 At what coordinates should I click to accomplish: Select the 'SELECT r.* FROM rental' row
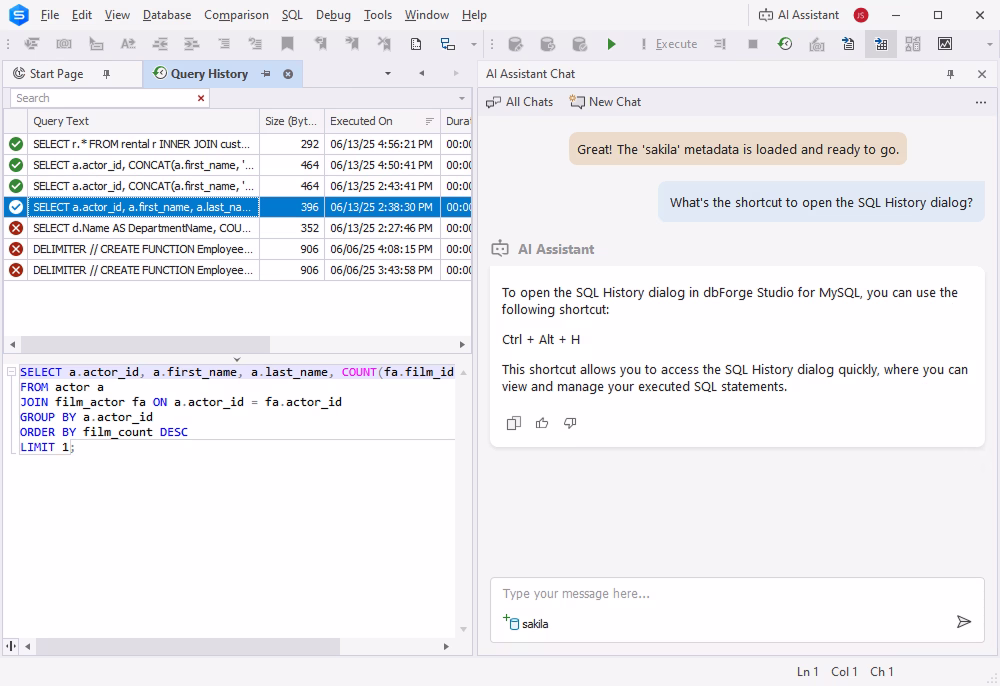click(x=238, y=144)
